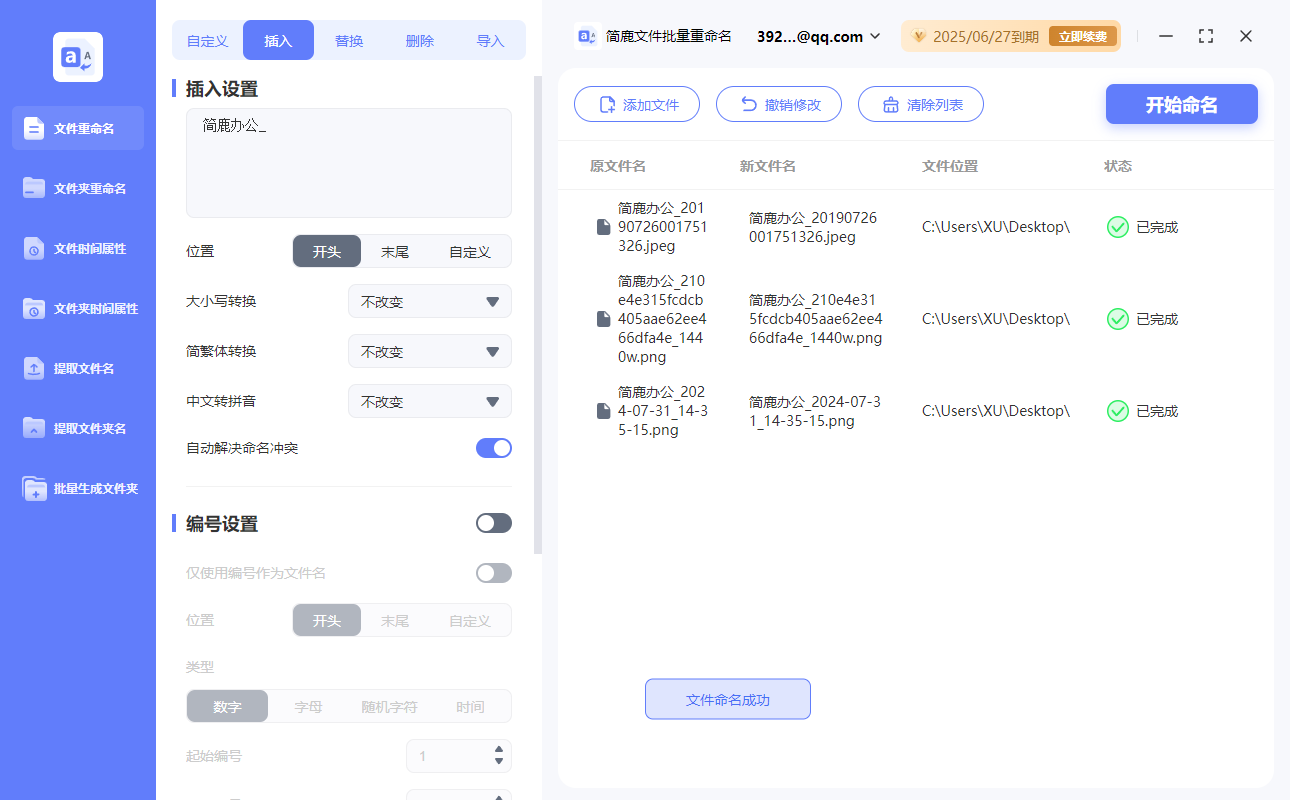This screenshot has width=1290, height=800.
Task: Toggle 仅使用编号作为文件名
Action: (493, 572)
